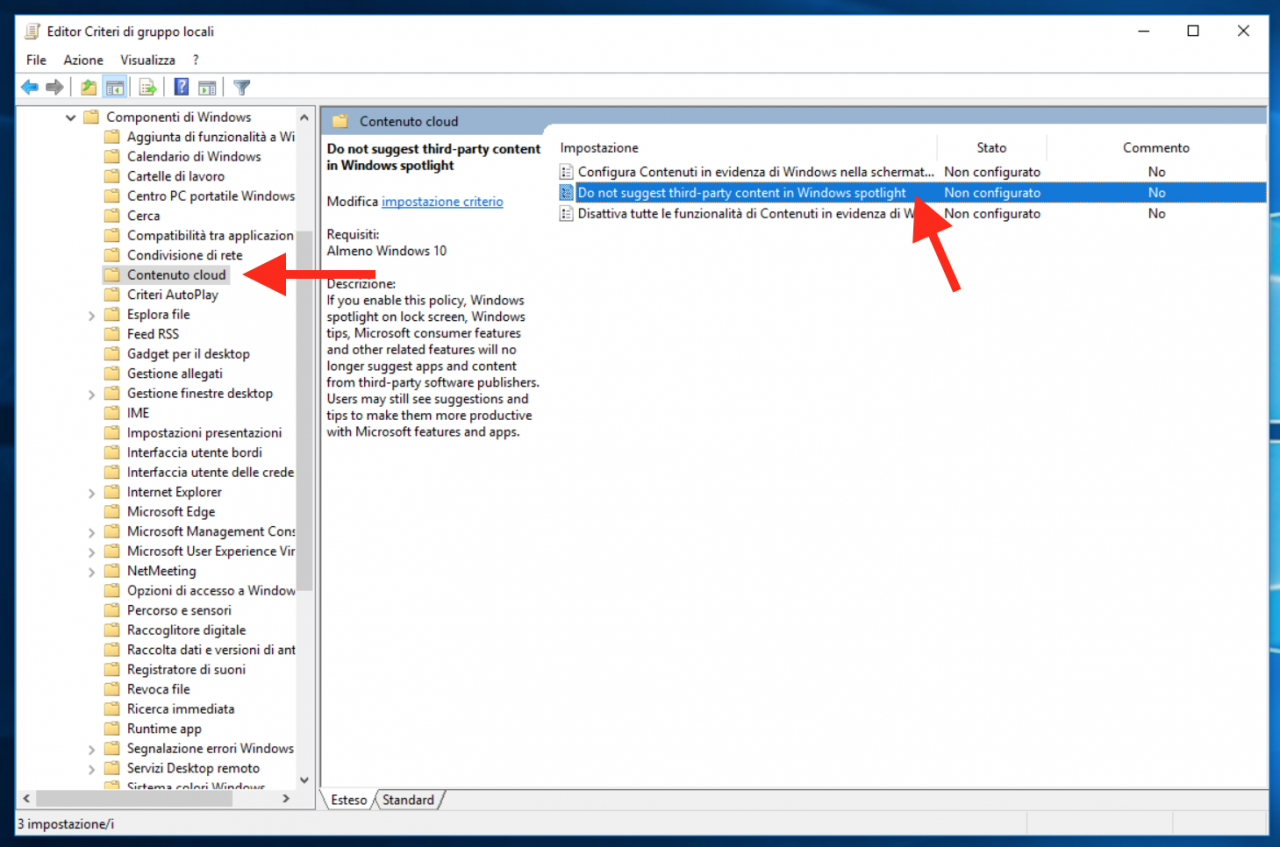The image size is (1280, 847).
Task: Sort by the Commento column header
Action: tap(1156, 148)
